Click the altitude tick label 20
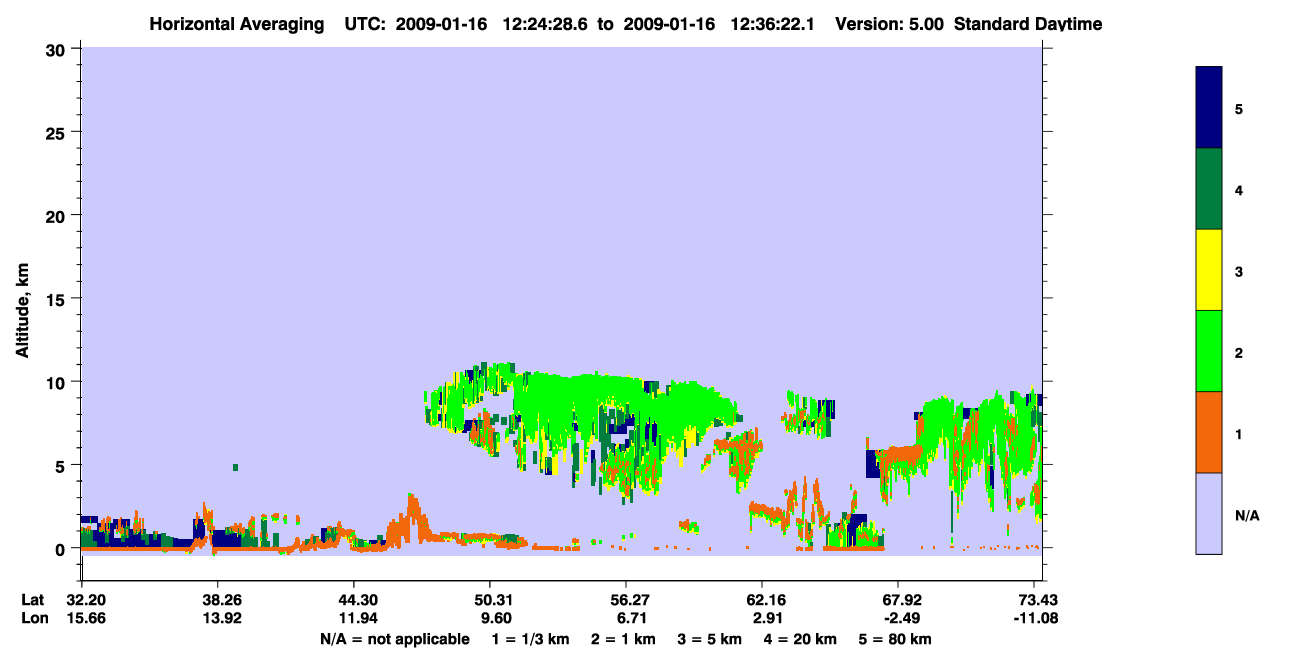The width and height of the screenshot is (1300, 667). (58, 215)
